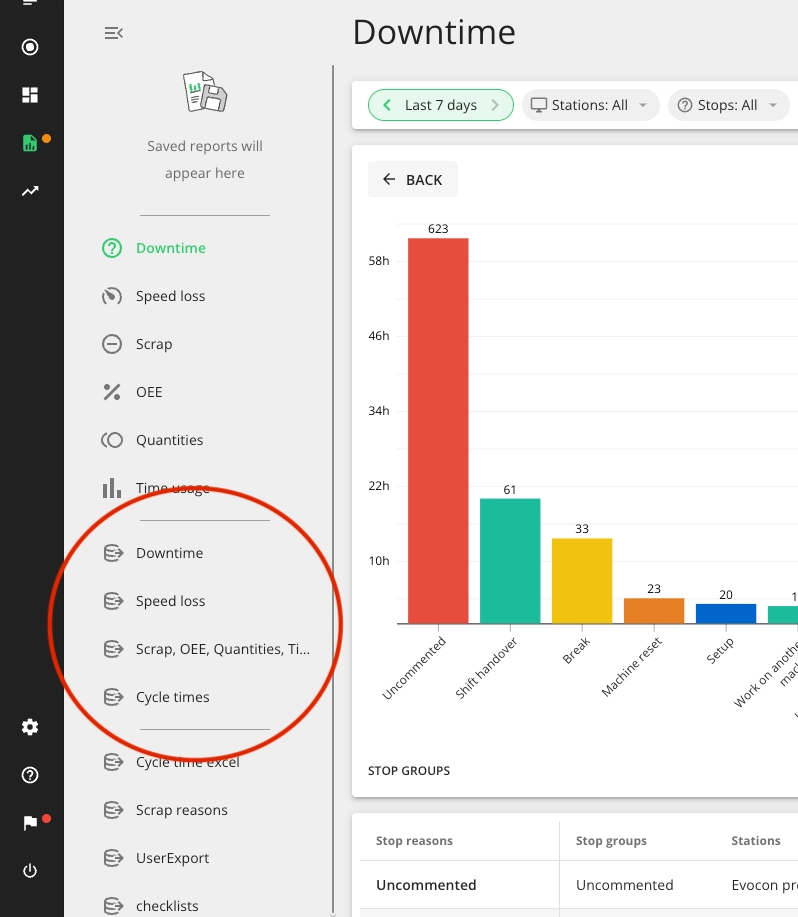This screenshot has height=917, width=798.
Task: Select the Speed loss report
Action: click(x=170, y=296)
